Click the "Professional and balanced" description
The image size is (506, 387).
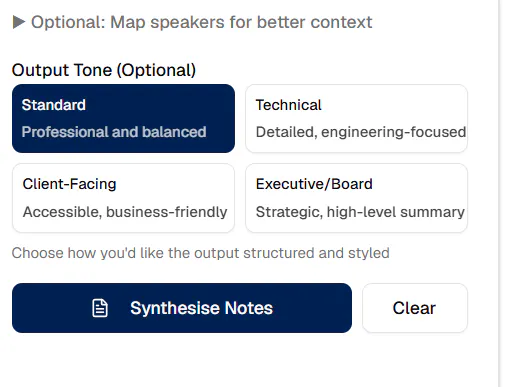pyautogui.click(x=114, y=132)
